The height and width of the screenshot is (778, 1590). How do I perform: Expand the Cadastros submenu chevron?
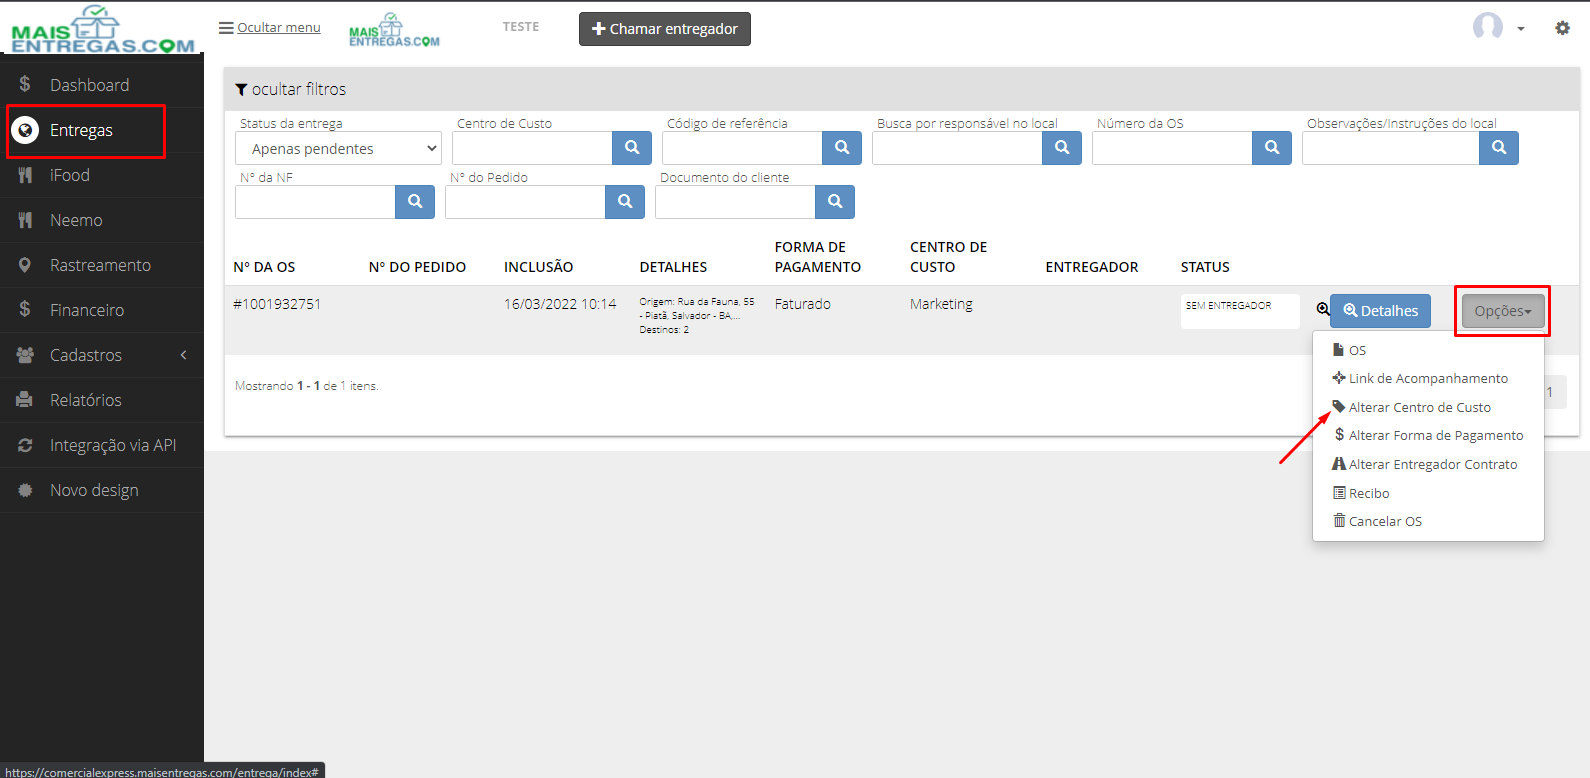coord(184,355)
